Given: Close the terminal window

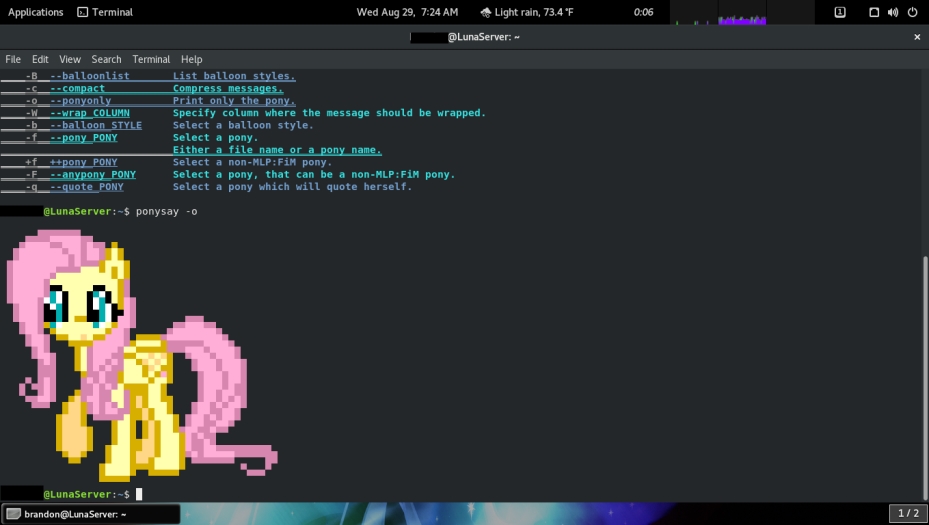Looking at the screenshot, I should [917, 37].
